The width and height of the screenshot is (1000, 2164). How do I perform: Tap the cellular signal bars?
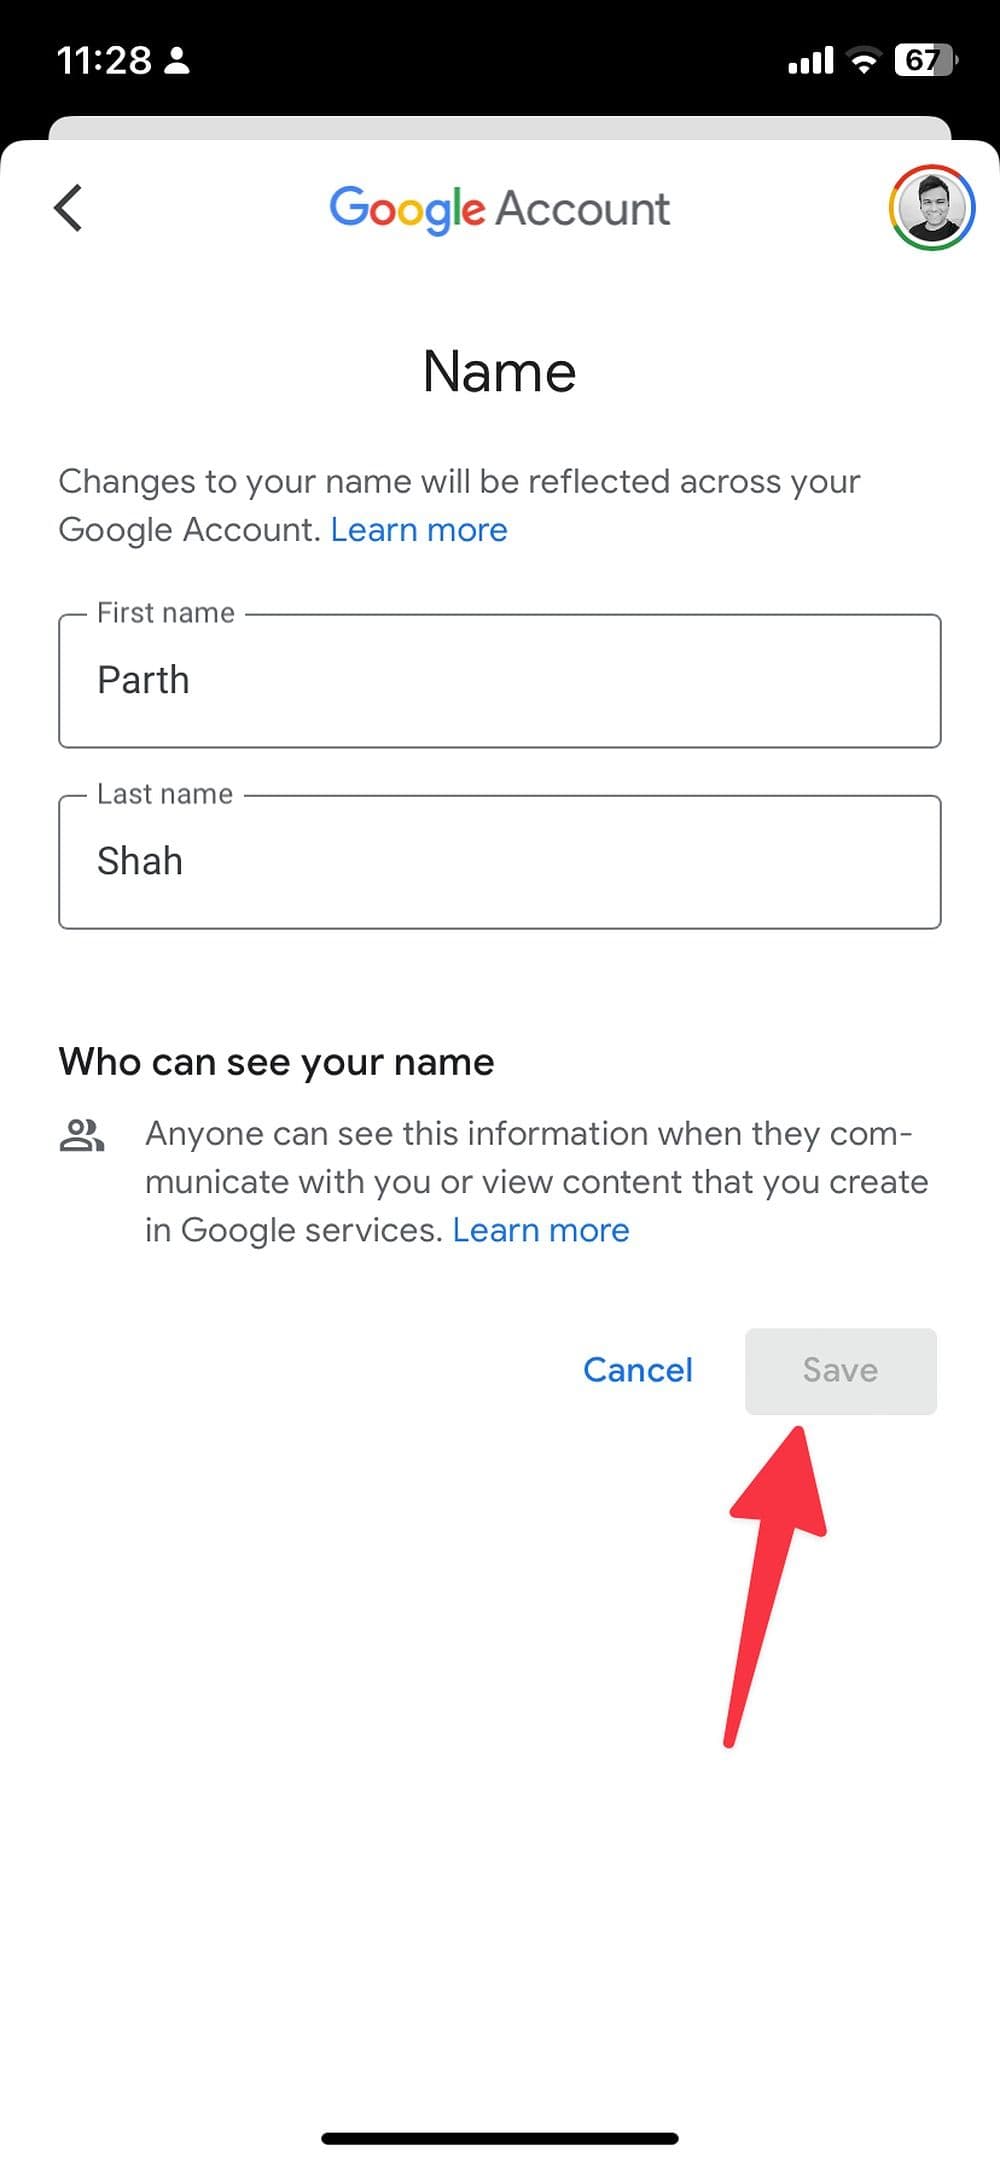click(x=810, y=62)
